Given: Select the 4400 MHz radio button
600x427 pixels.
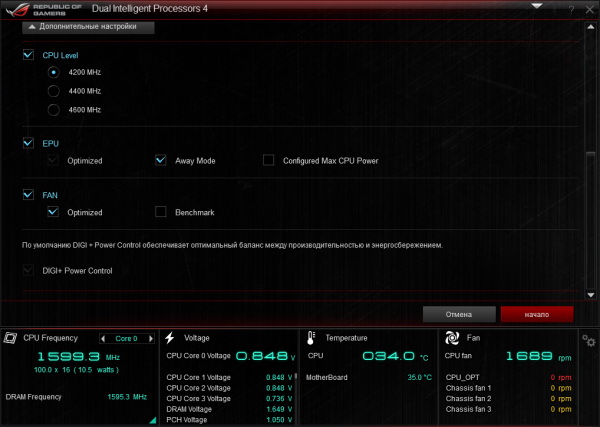Looking at the screenshot, I should [54, 91].
